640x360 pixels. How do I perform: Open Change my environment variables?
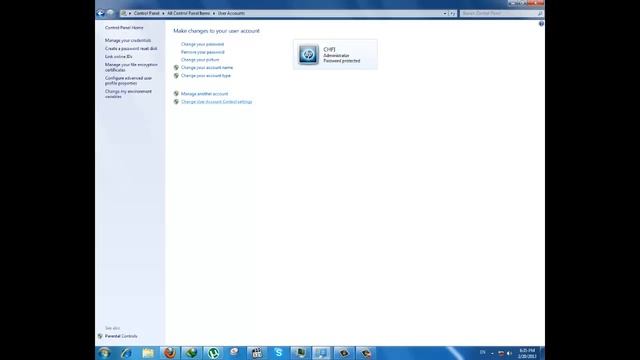(128, 94)
